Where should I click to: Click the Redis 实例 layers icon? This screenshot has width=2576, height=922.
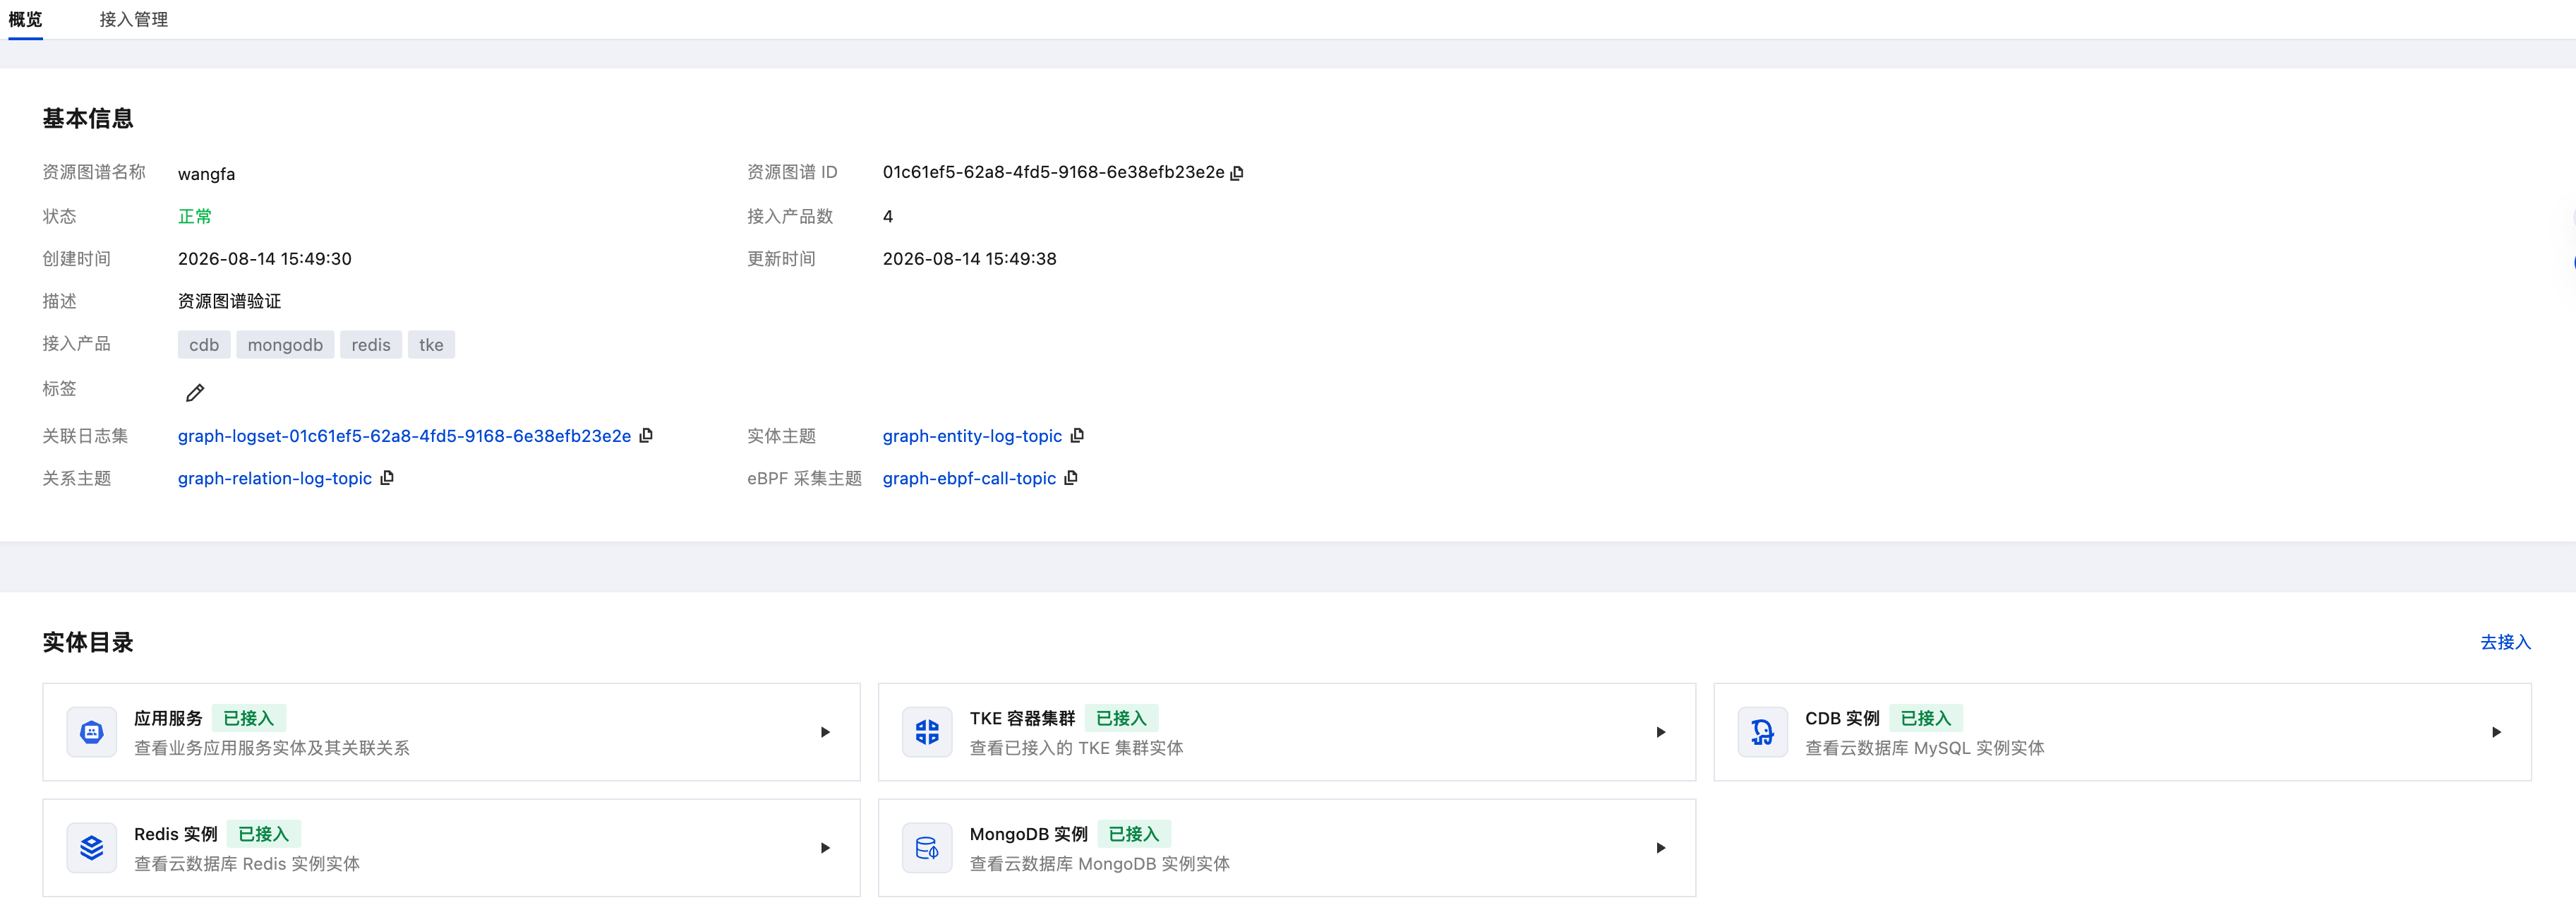click(x=92, y=849)
